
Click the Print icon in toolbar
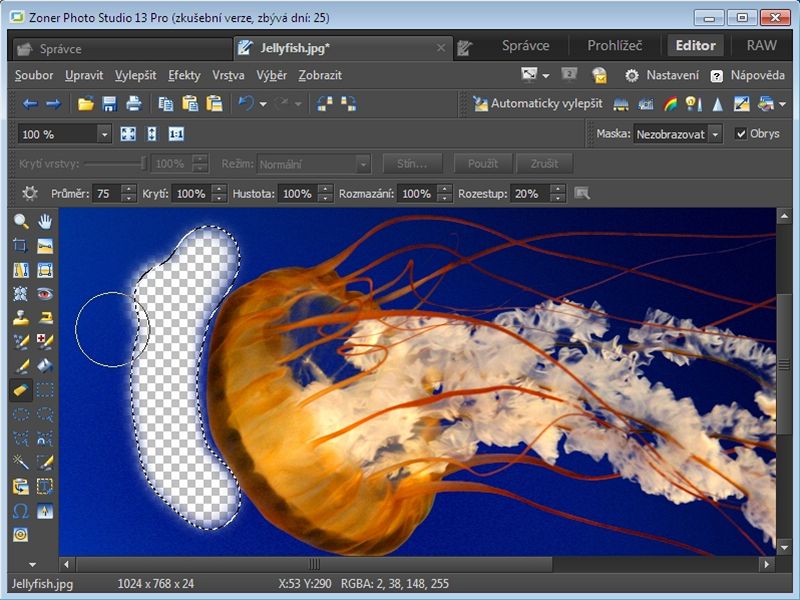pos(133,104)
